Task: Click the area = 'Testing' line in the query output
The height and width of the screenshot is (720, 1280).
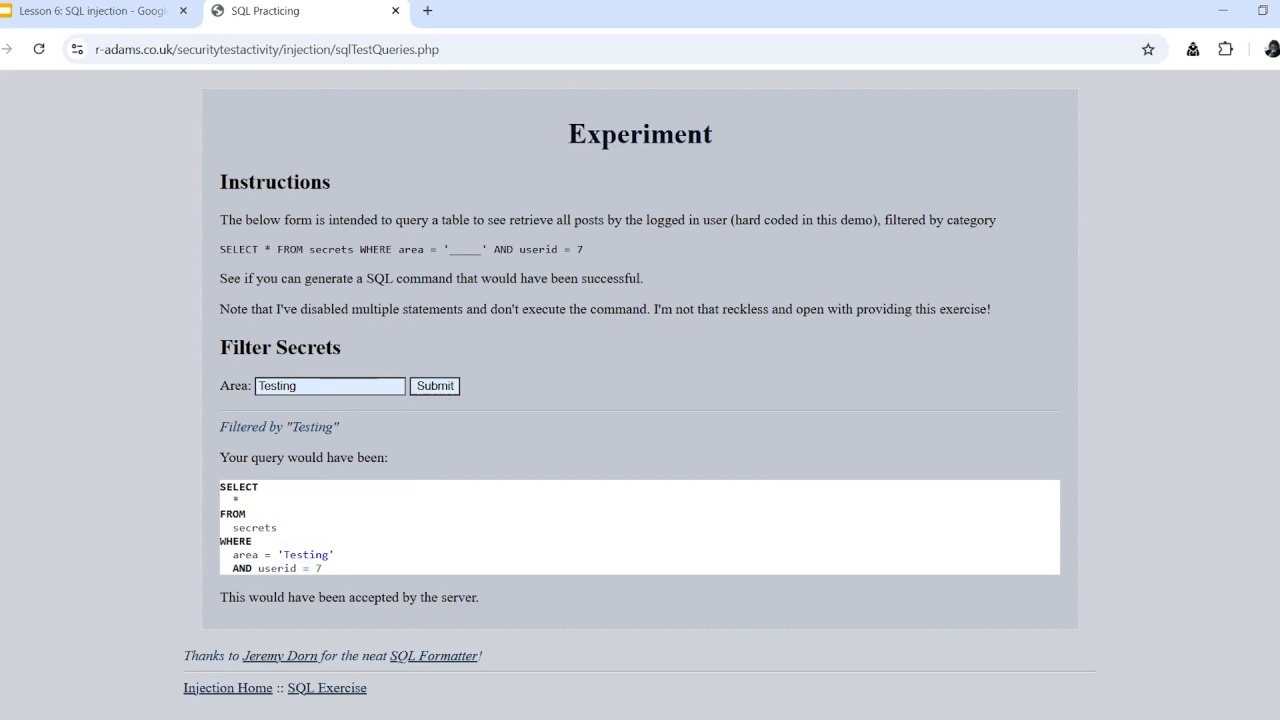Action: point(283,554)
